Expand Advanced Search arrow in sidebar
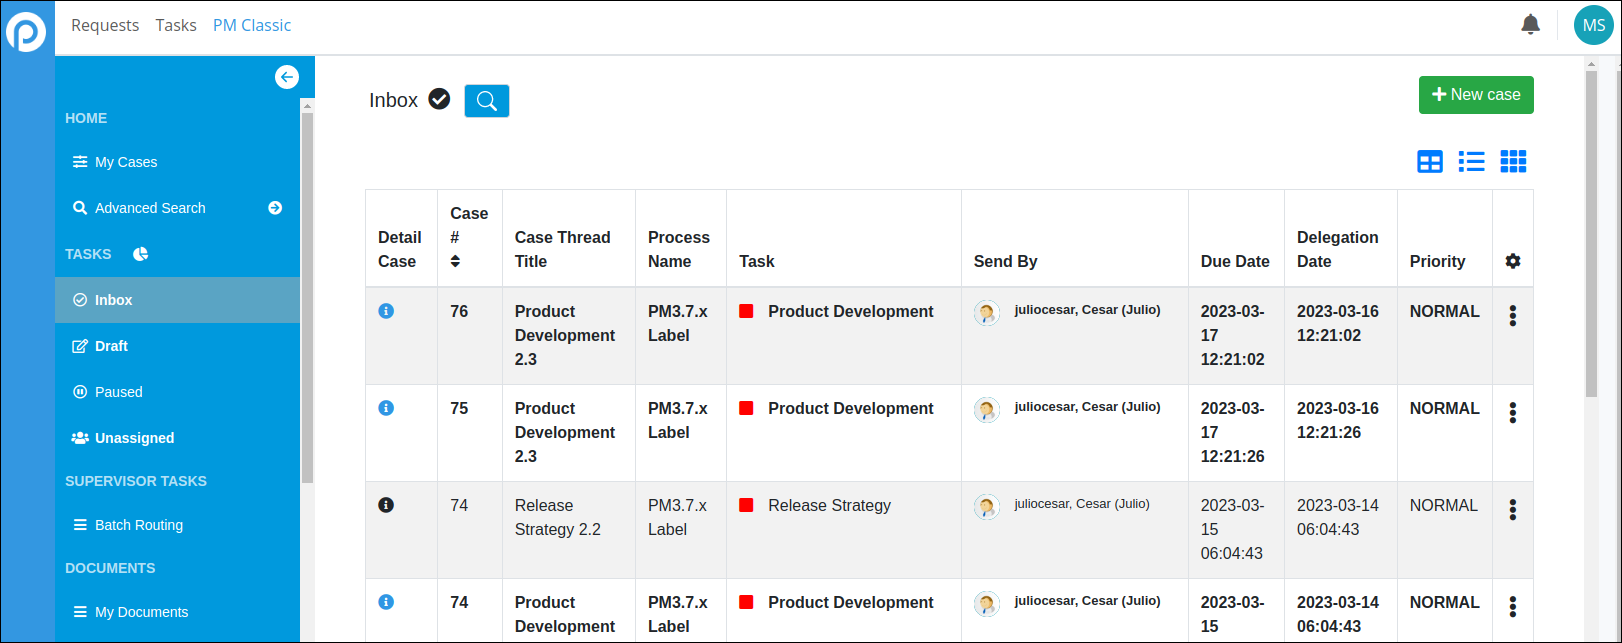Image resolution: width=1622 pixels, height=643 pixels. point(275,208)
